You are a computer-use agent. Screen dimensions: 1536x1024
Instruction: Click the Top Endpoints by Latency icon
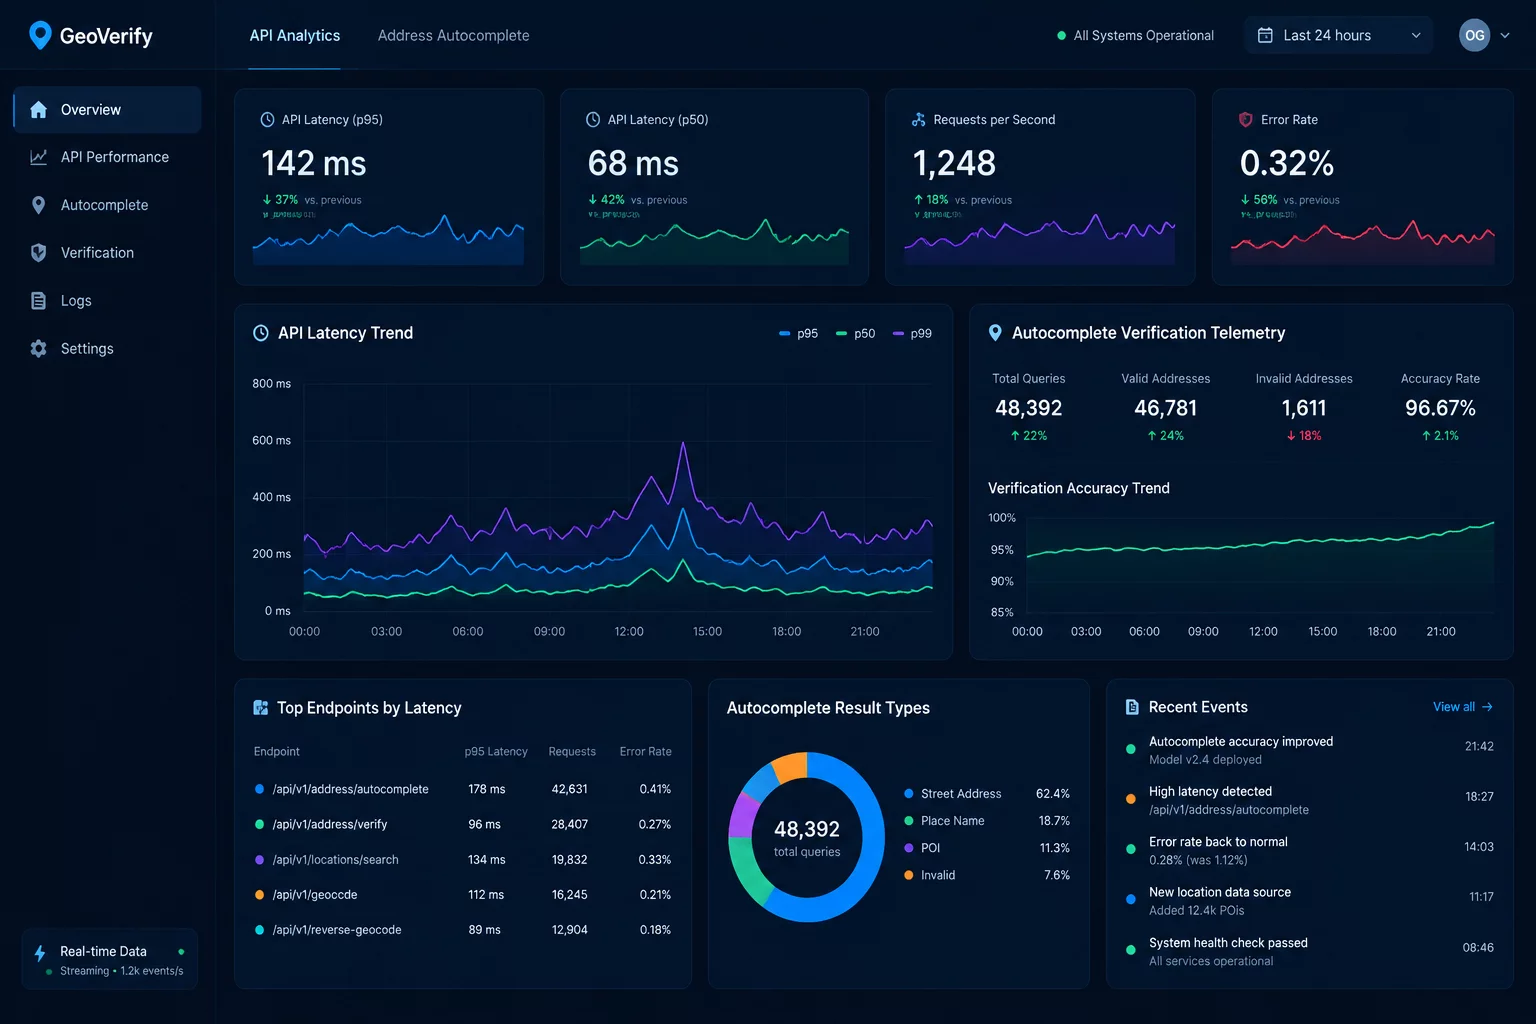point(260,708)
